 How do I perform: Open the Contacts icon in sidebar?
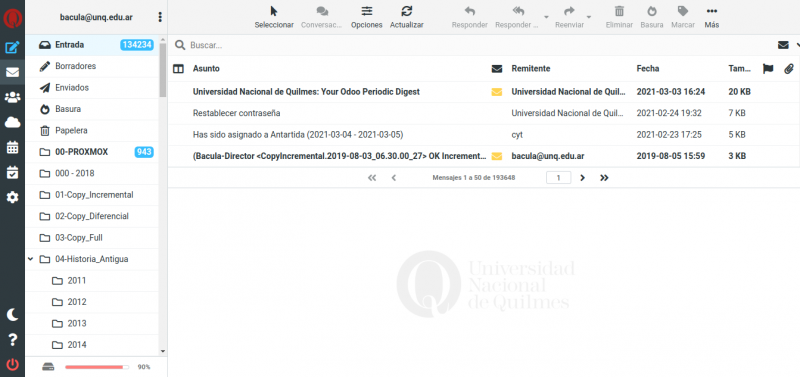tap(12, 97)
